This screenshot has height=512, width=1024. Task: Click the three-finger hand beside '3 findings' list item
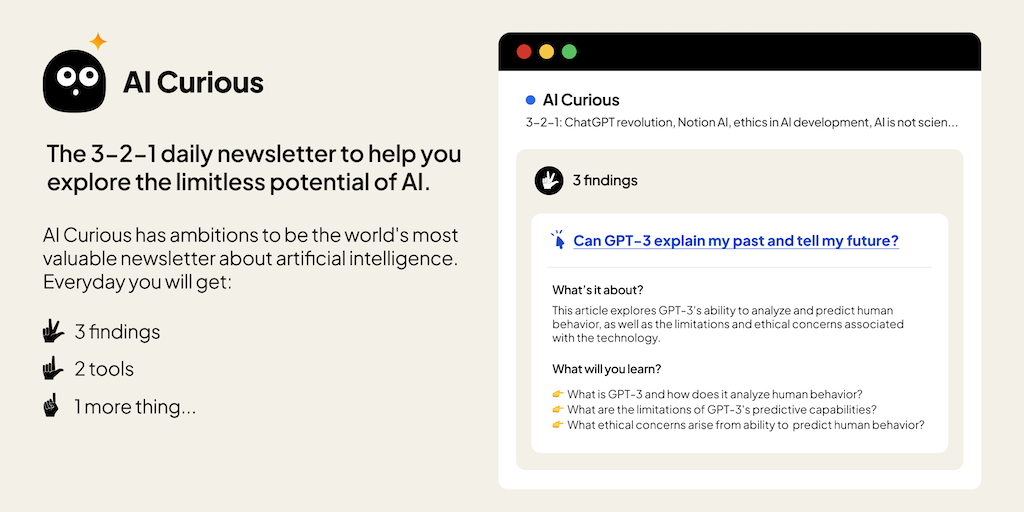[x=53, y=332]
